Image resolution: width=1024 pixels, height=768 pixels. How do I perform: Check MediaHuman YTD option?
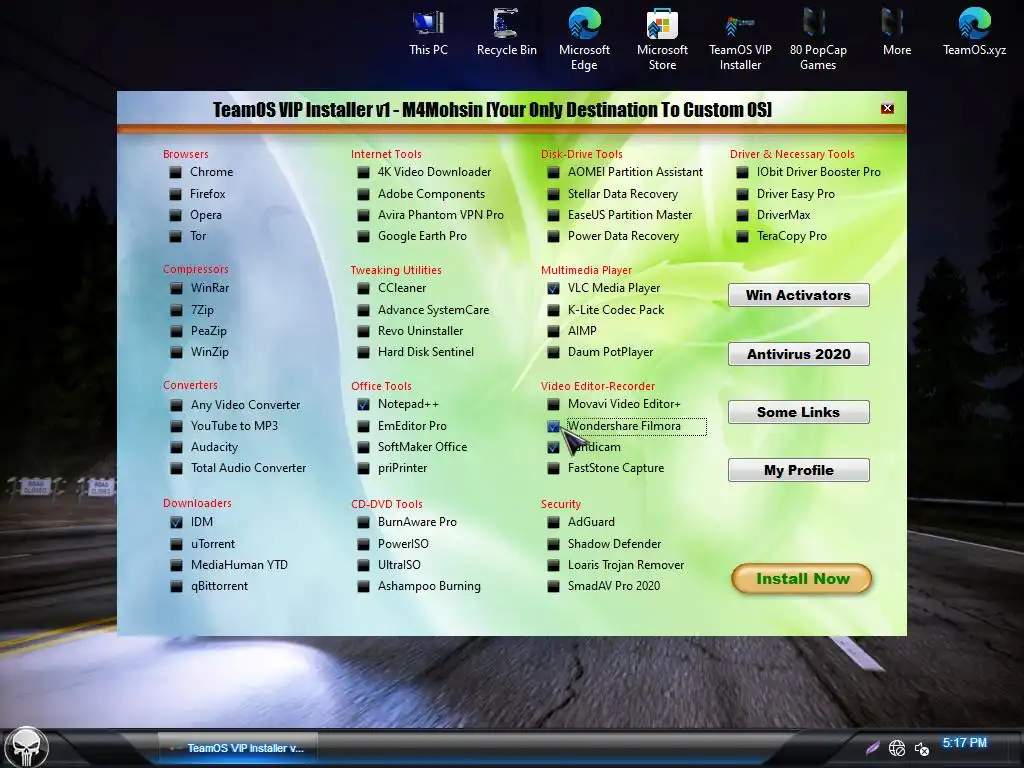[x=176, y=565]
